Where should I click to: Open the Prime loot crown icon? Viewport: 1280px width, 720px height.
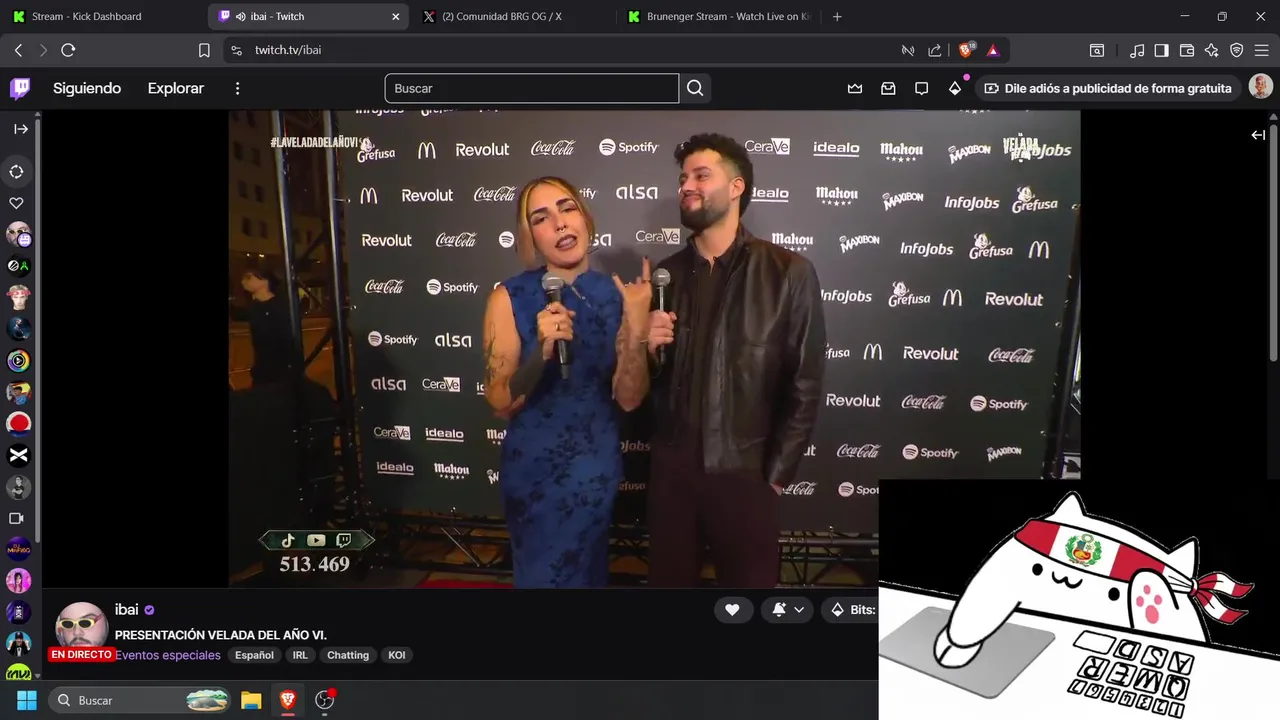(x=855, y=88)
